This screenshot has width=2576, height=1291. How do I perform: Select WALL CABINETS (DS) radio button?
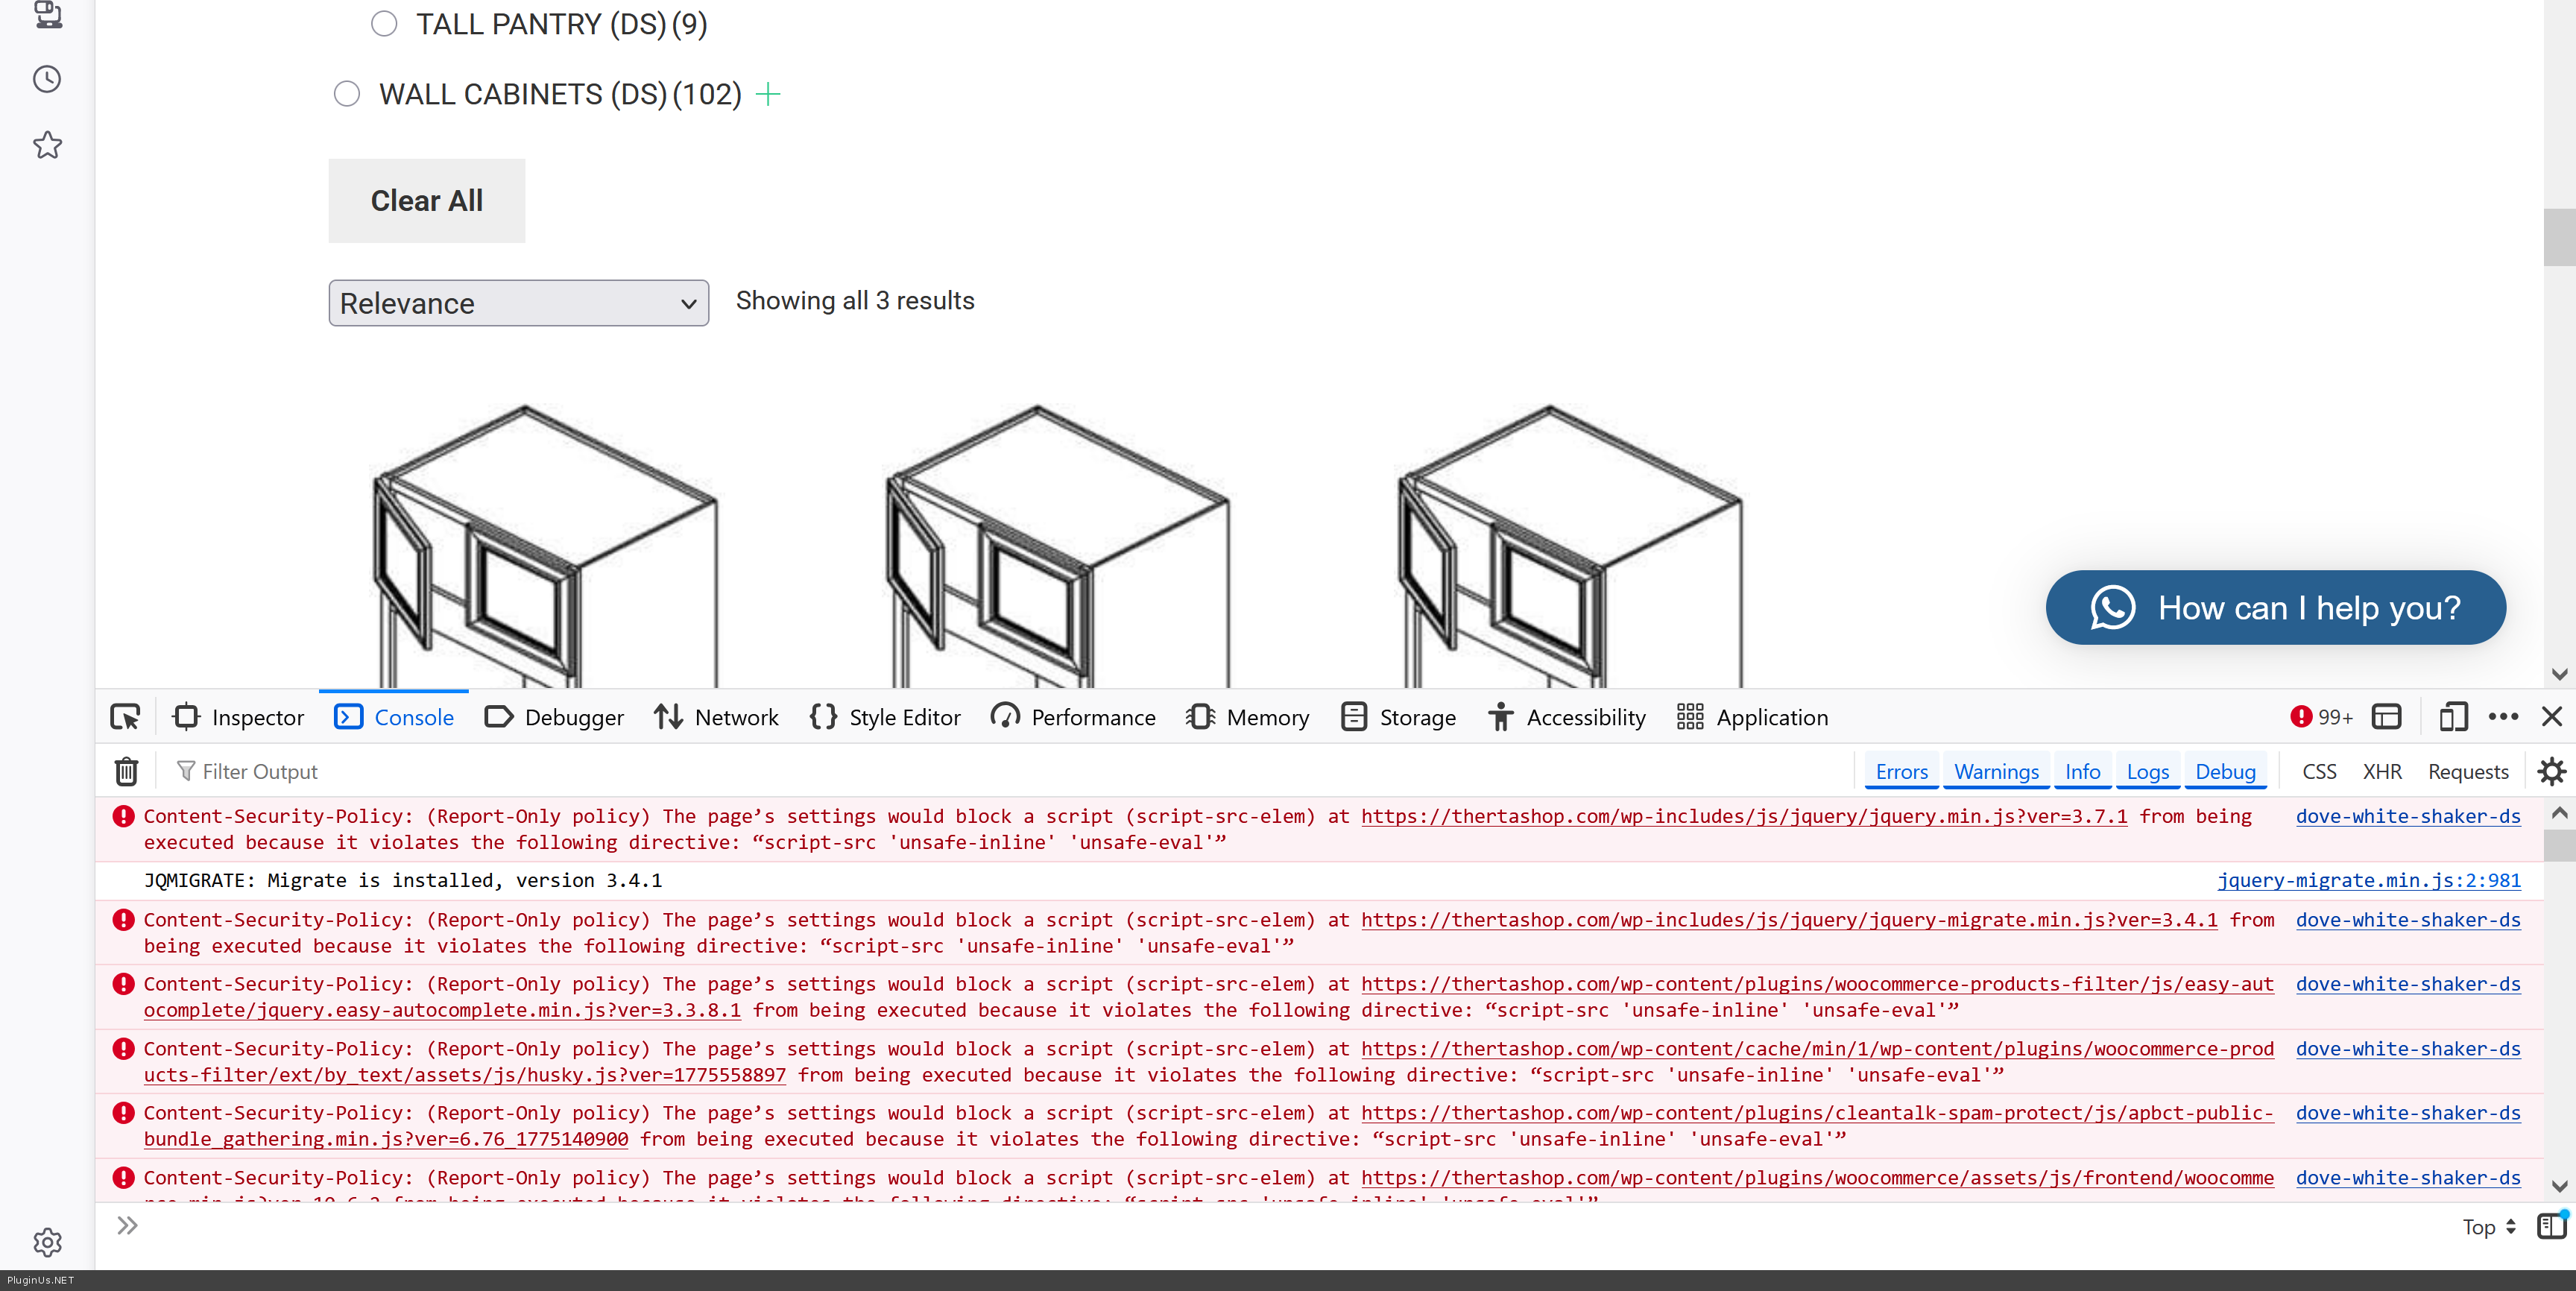tap(347, 94)
